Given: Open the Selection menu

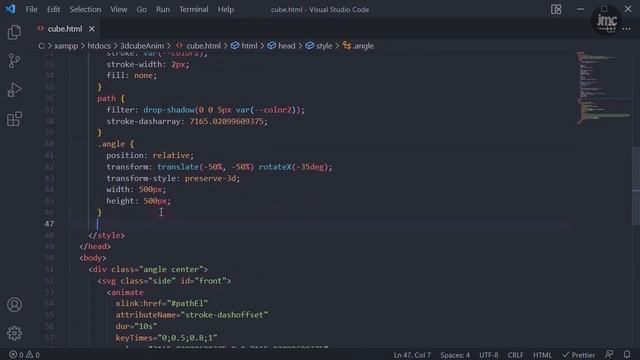Looking at the screenshot, I should 85,9.
